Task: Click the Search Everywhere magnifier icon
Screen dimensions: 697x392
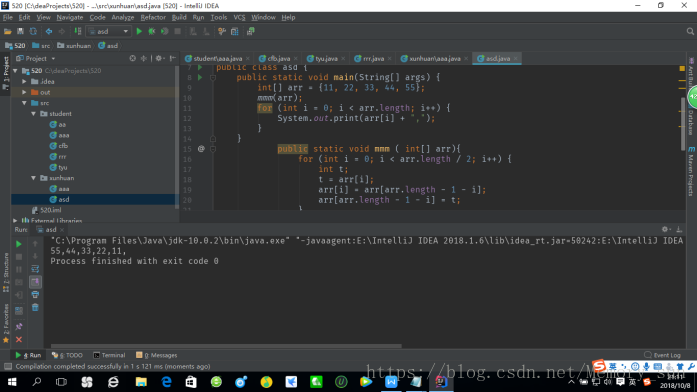Action: point(690,32)
